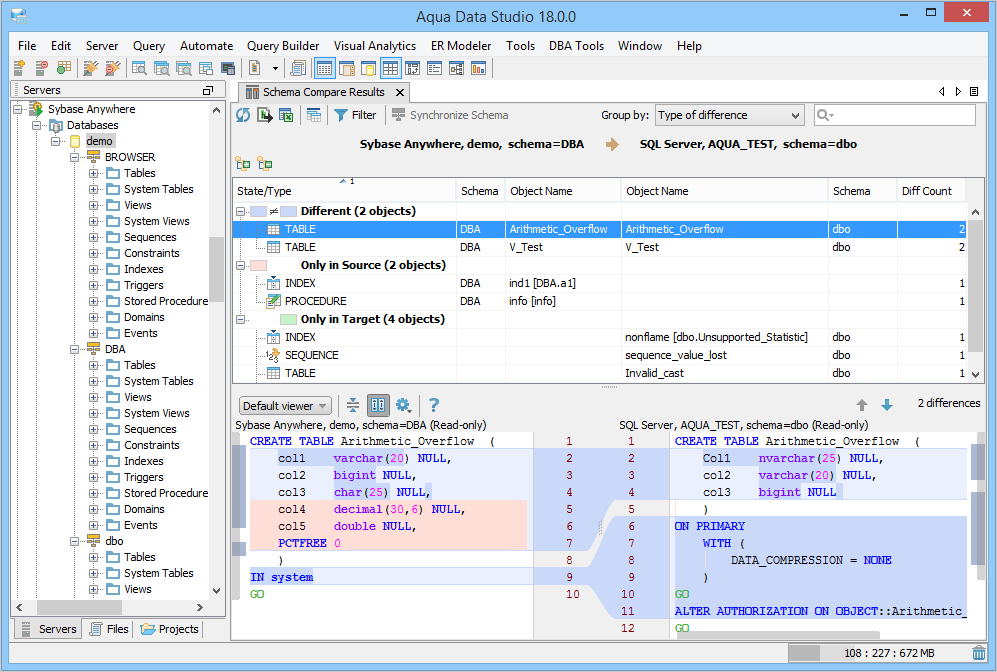The height and width of the screenshot is (672, 997).
Task: Collapse all result groups icon
Action: coord(265,164)
